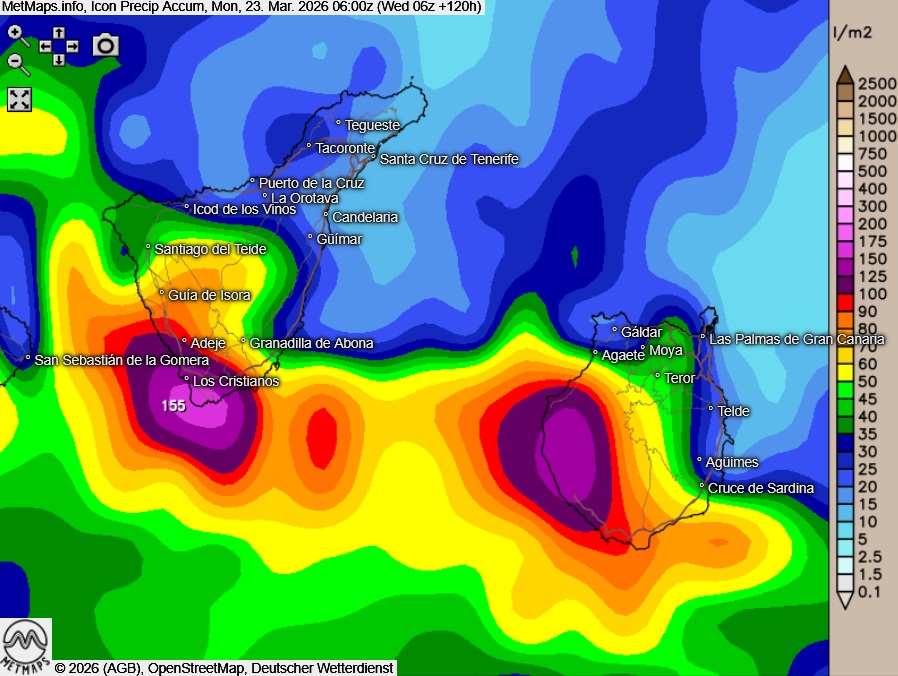Take a snapshot with the camera icon
The height and width of the screenshot is (676, 898).
(105, 45)
